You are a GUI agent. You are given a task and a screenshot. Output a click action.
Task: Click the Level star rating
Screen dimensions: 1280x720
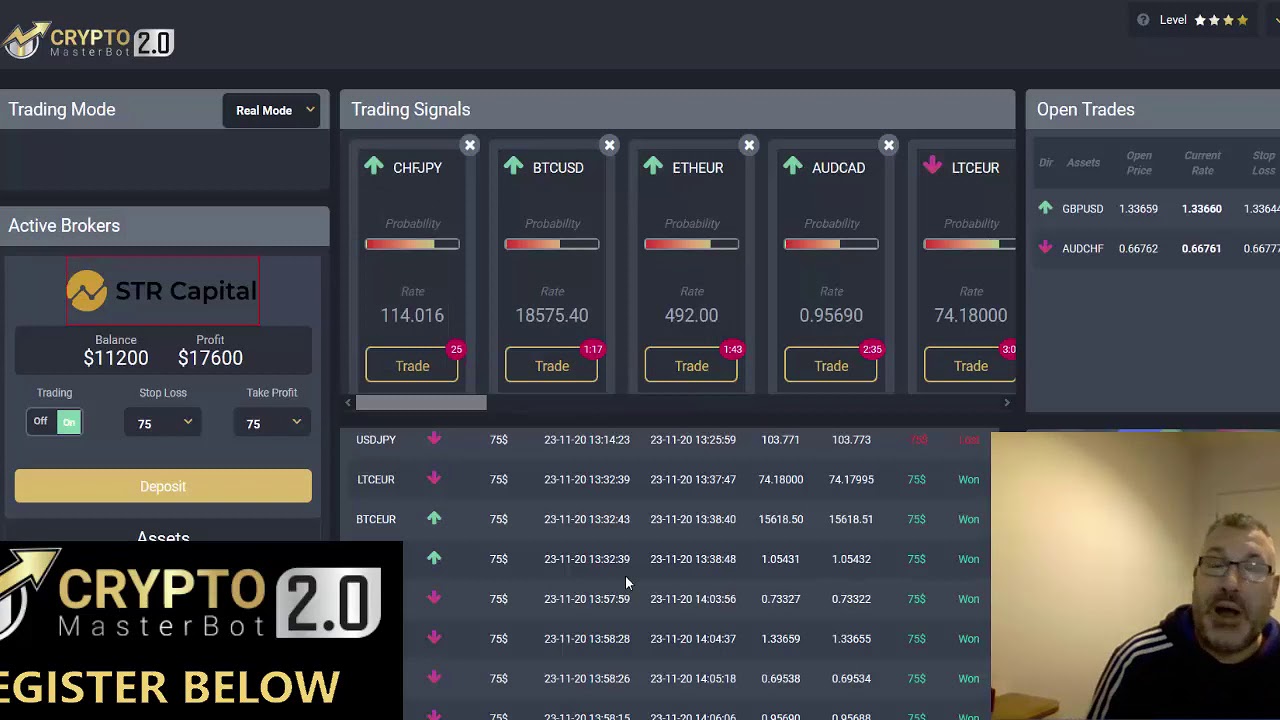1221,20
